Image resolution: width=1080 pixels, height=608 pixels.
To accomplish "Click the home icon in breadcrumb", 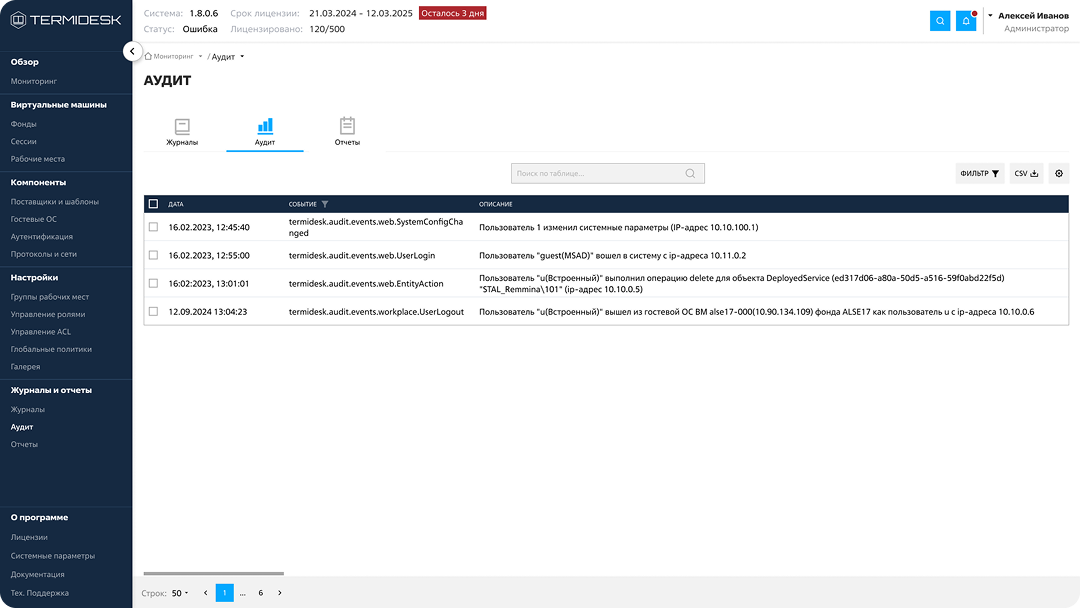I will click(148, 57).
